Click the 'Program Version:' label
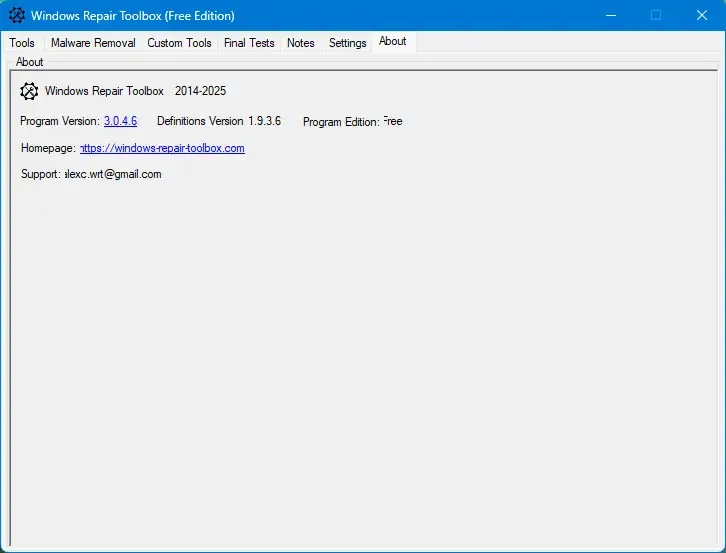This screenshot has width=726, height=553. pyautogui.click(x=60, y=121)
